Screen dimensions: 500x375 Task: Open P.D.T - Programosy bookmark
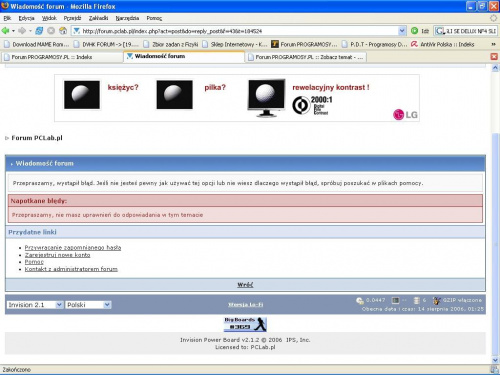tap(374, 44)
